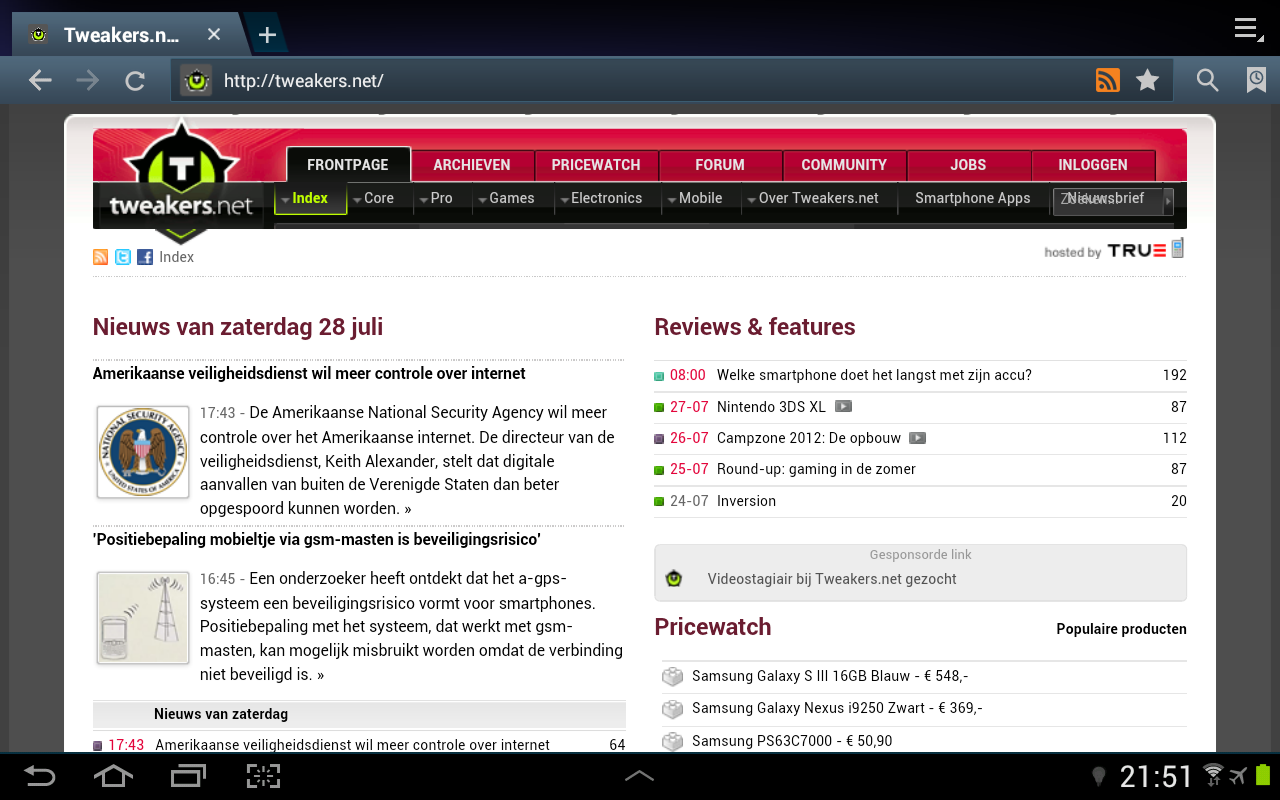This screenshot has height=800, width=1280.
Task: Open the NSA article thumbnail
Action: click(143, 452)
